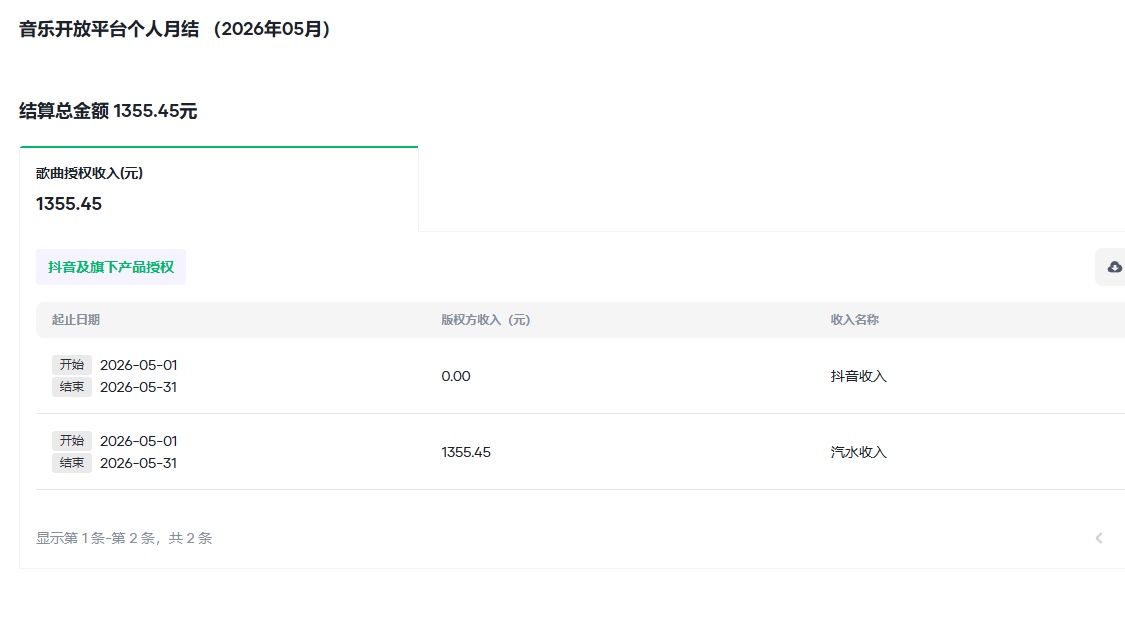Go to previous page with left chevron

pos(1098,538)
